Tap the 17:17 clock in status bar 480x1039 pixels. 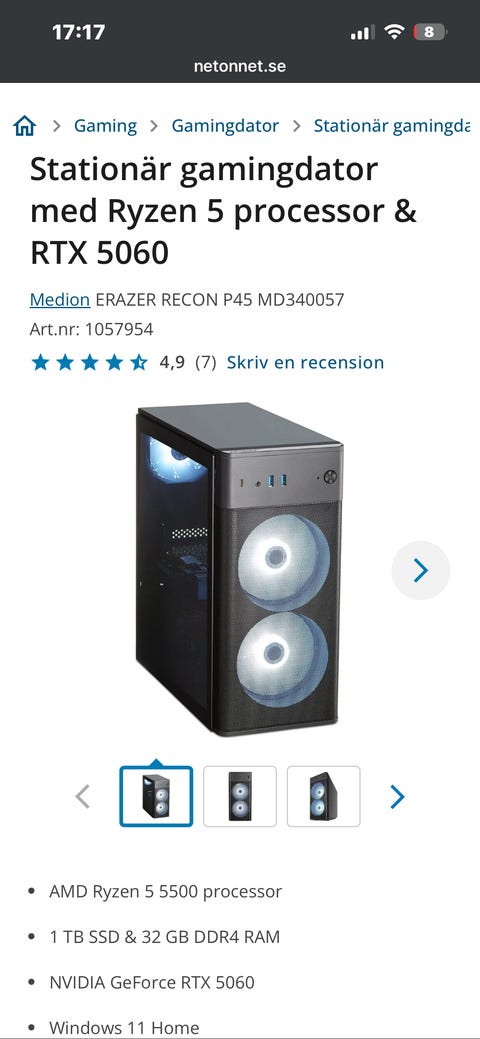[78, 32]
